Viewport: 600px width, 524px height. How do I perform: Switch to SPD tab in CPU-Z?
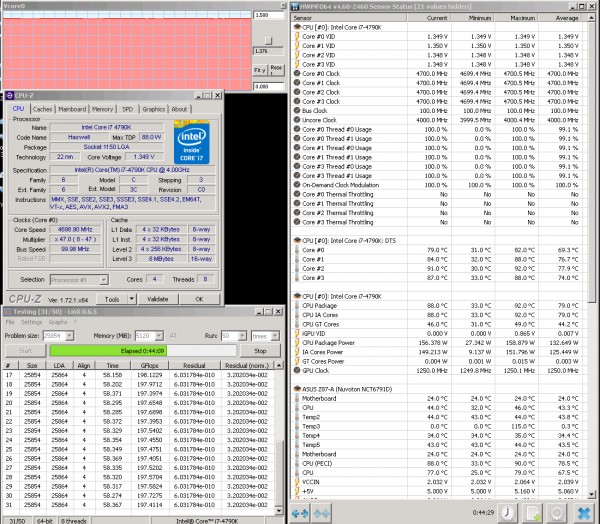click(127, 109)
